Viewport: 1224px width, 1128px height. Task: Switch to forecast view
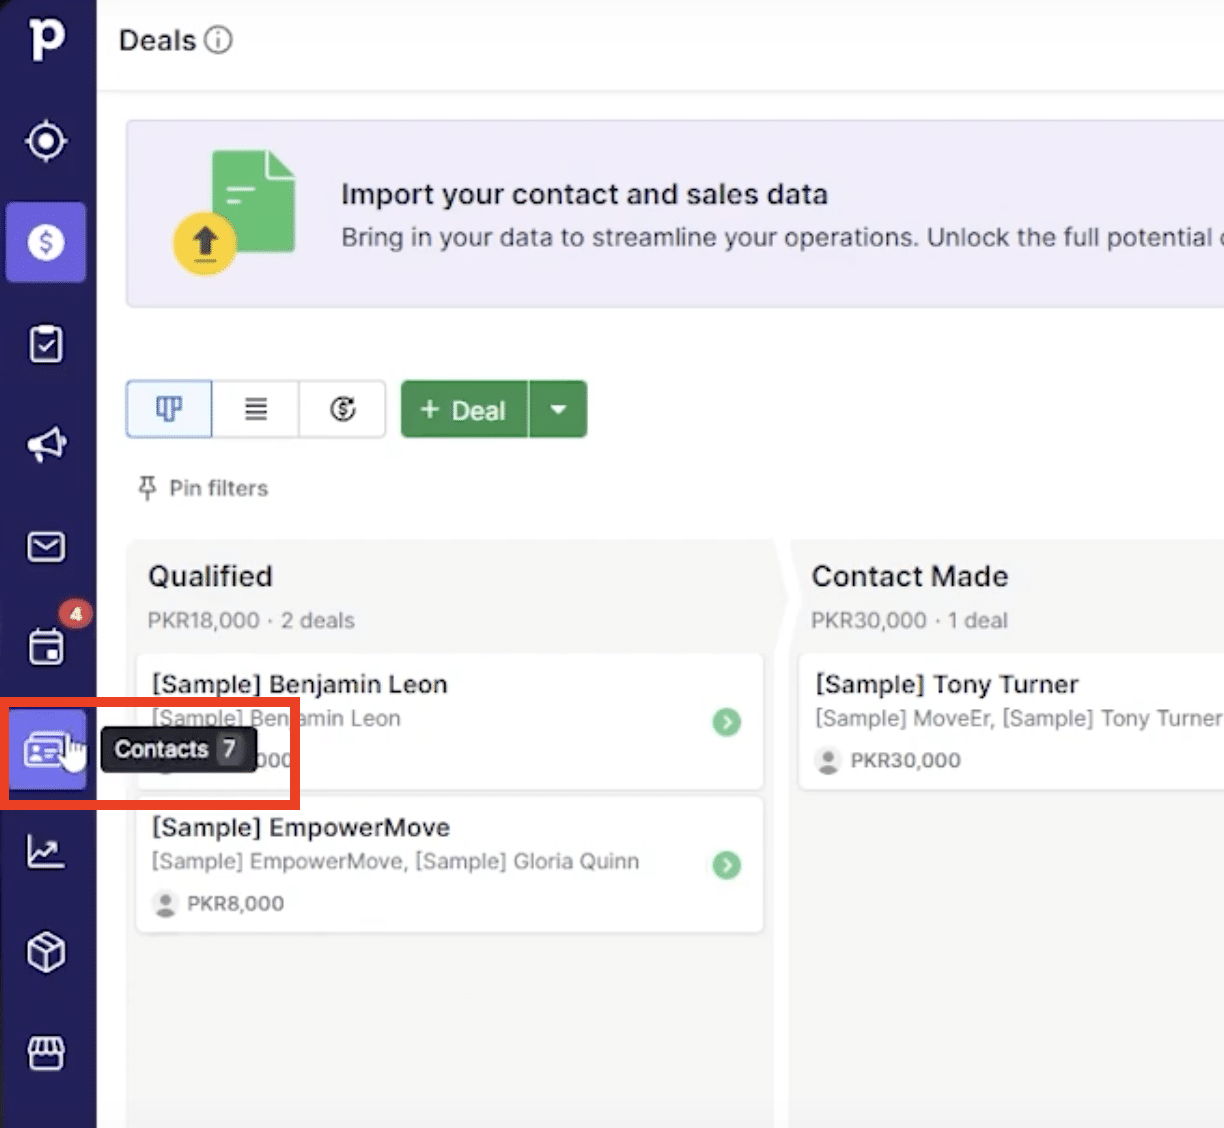point(342,409)
